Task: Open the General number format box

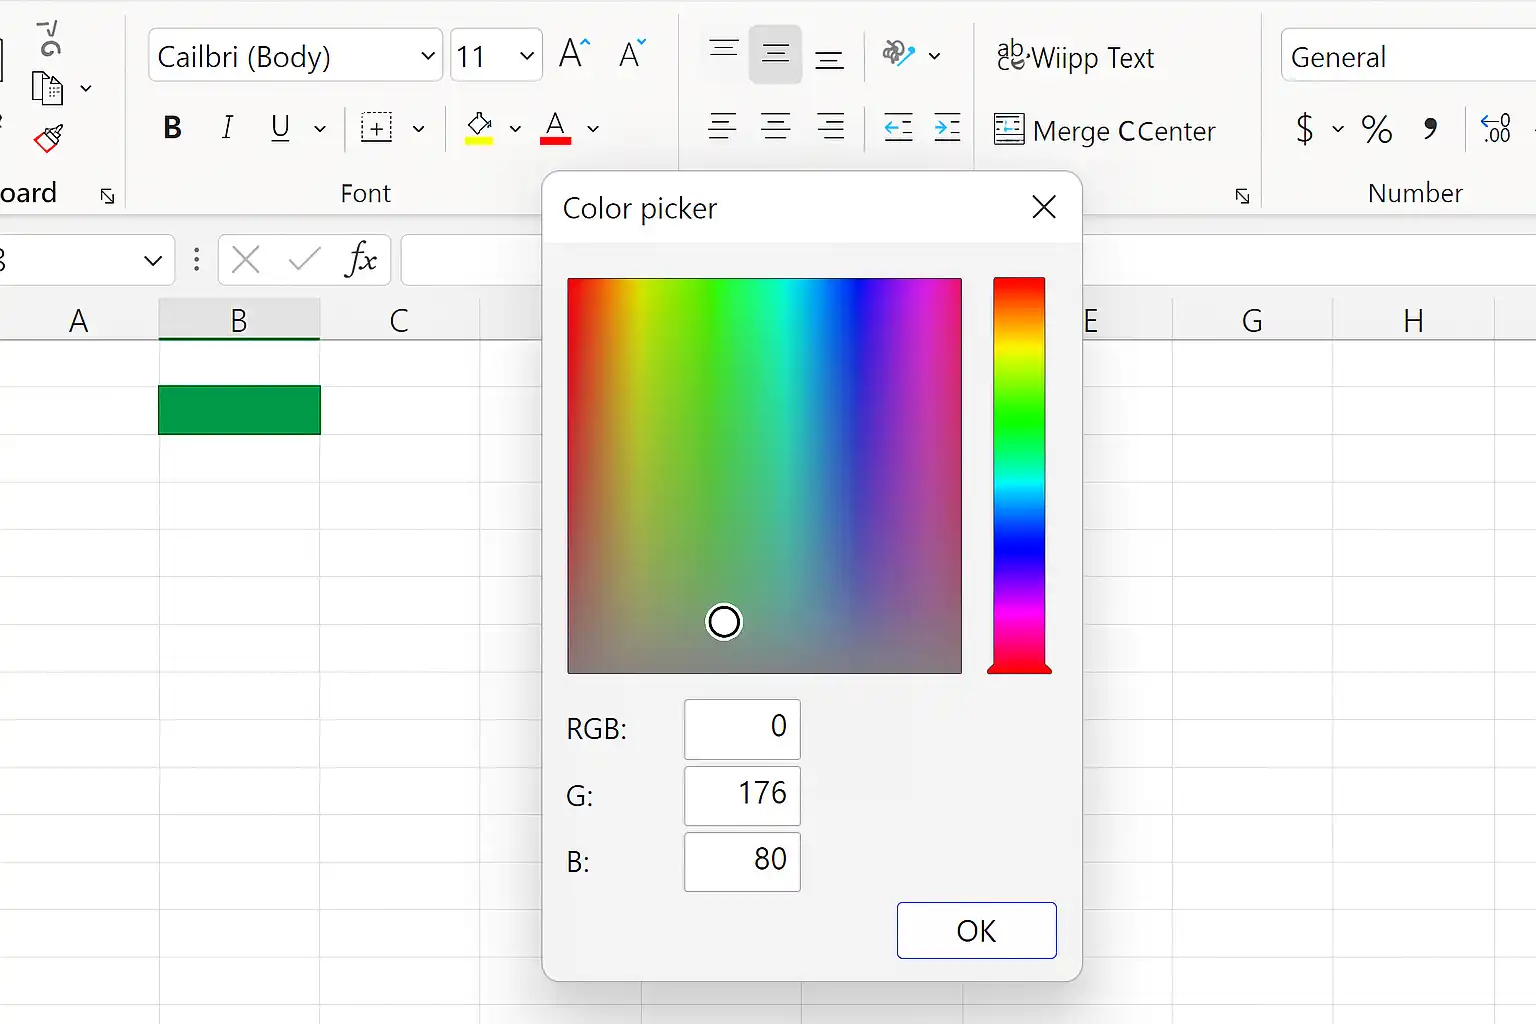Action: click(1408, 56)
